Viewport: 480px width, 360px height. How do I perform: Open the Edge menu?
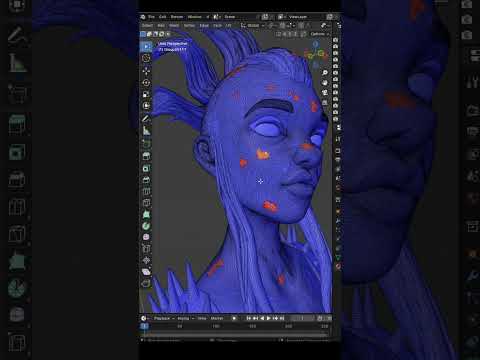click(x=204, y=25)
